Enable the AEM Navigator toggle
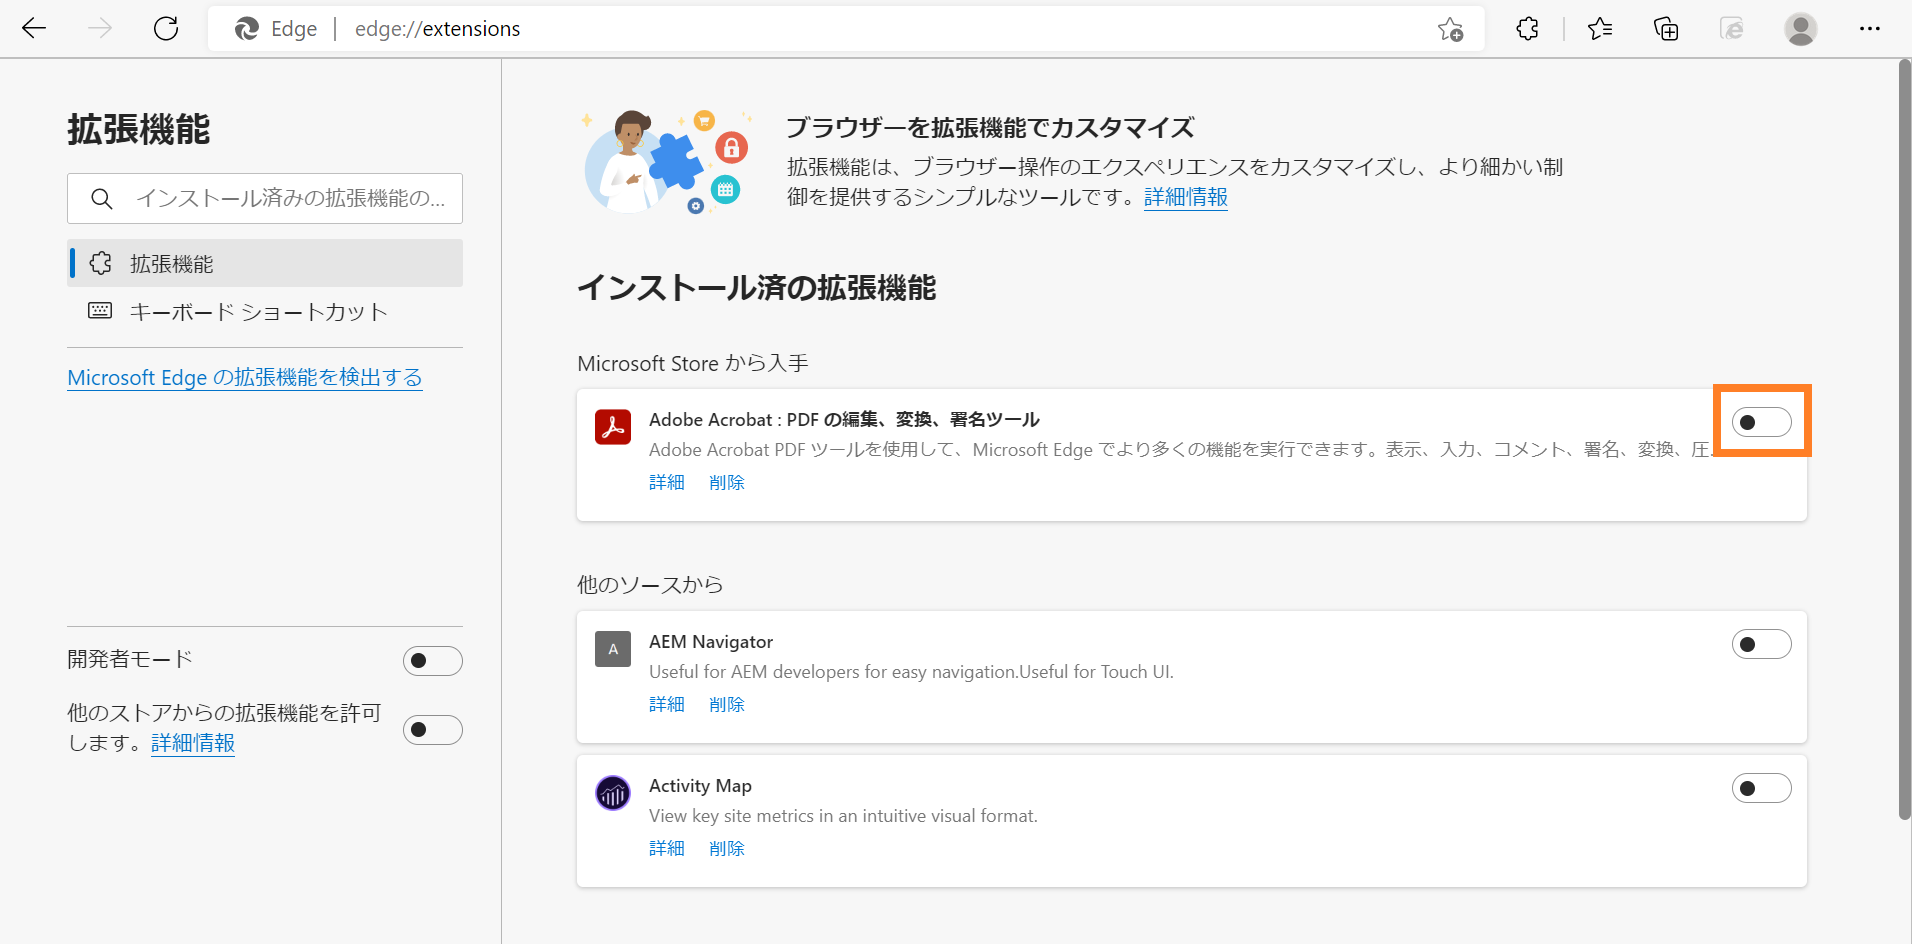Viewport: 1912px width, 944px height. click(1761, 643)
